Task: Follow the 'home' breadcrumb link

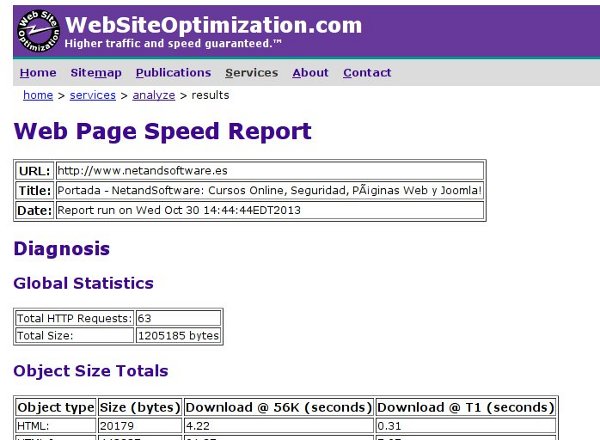Action: [x=38, y=95]
